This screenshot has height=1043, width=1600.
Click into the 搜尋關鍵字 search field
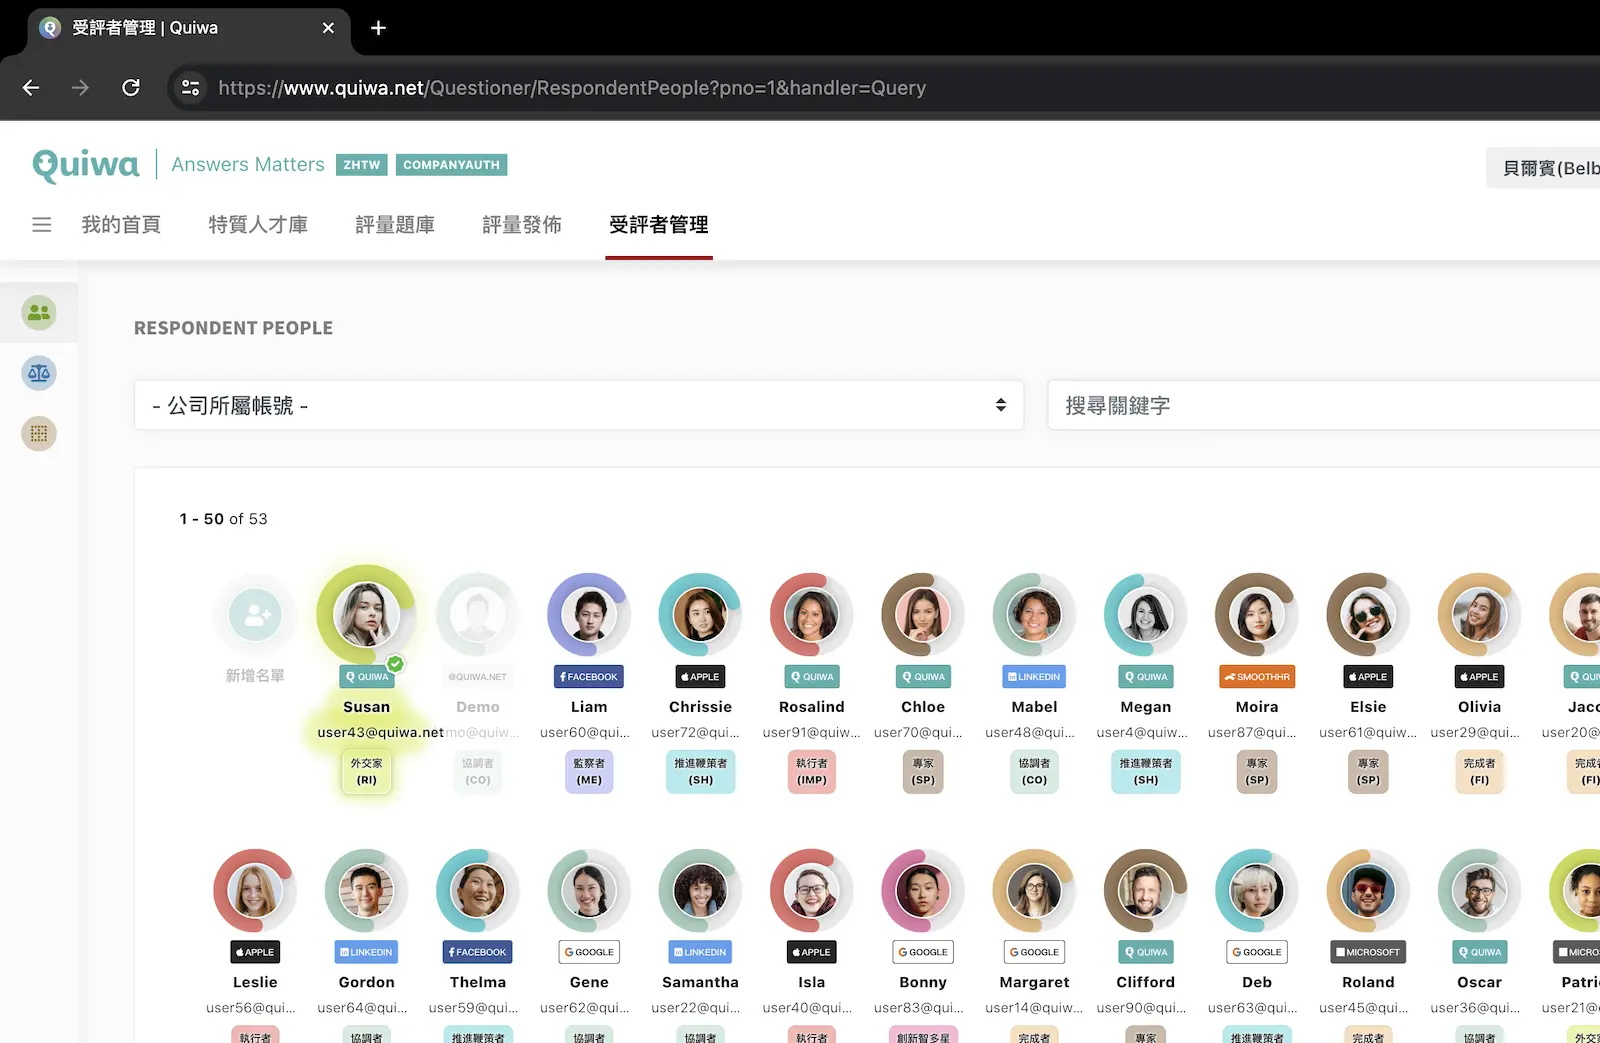coord(1320,405)
